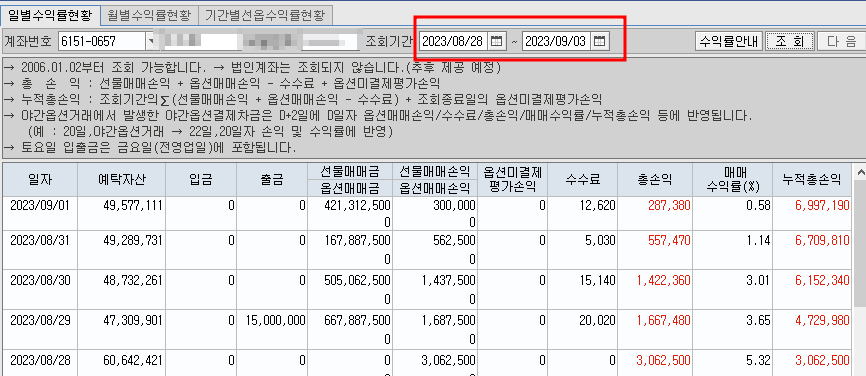Click total profit value 287,380
866x376 pixels.
[670, 205]
